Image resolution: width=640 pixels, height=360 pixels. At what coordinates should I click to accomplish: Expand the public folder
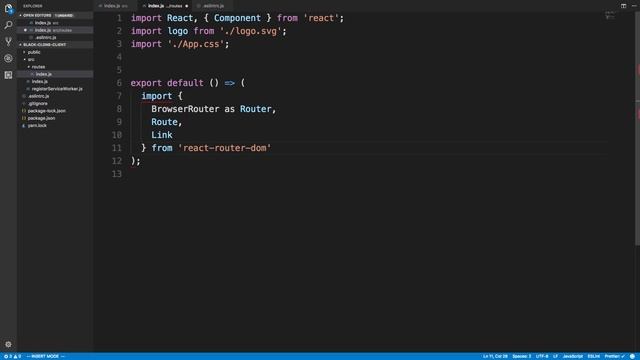coord(55,52)
